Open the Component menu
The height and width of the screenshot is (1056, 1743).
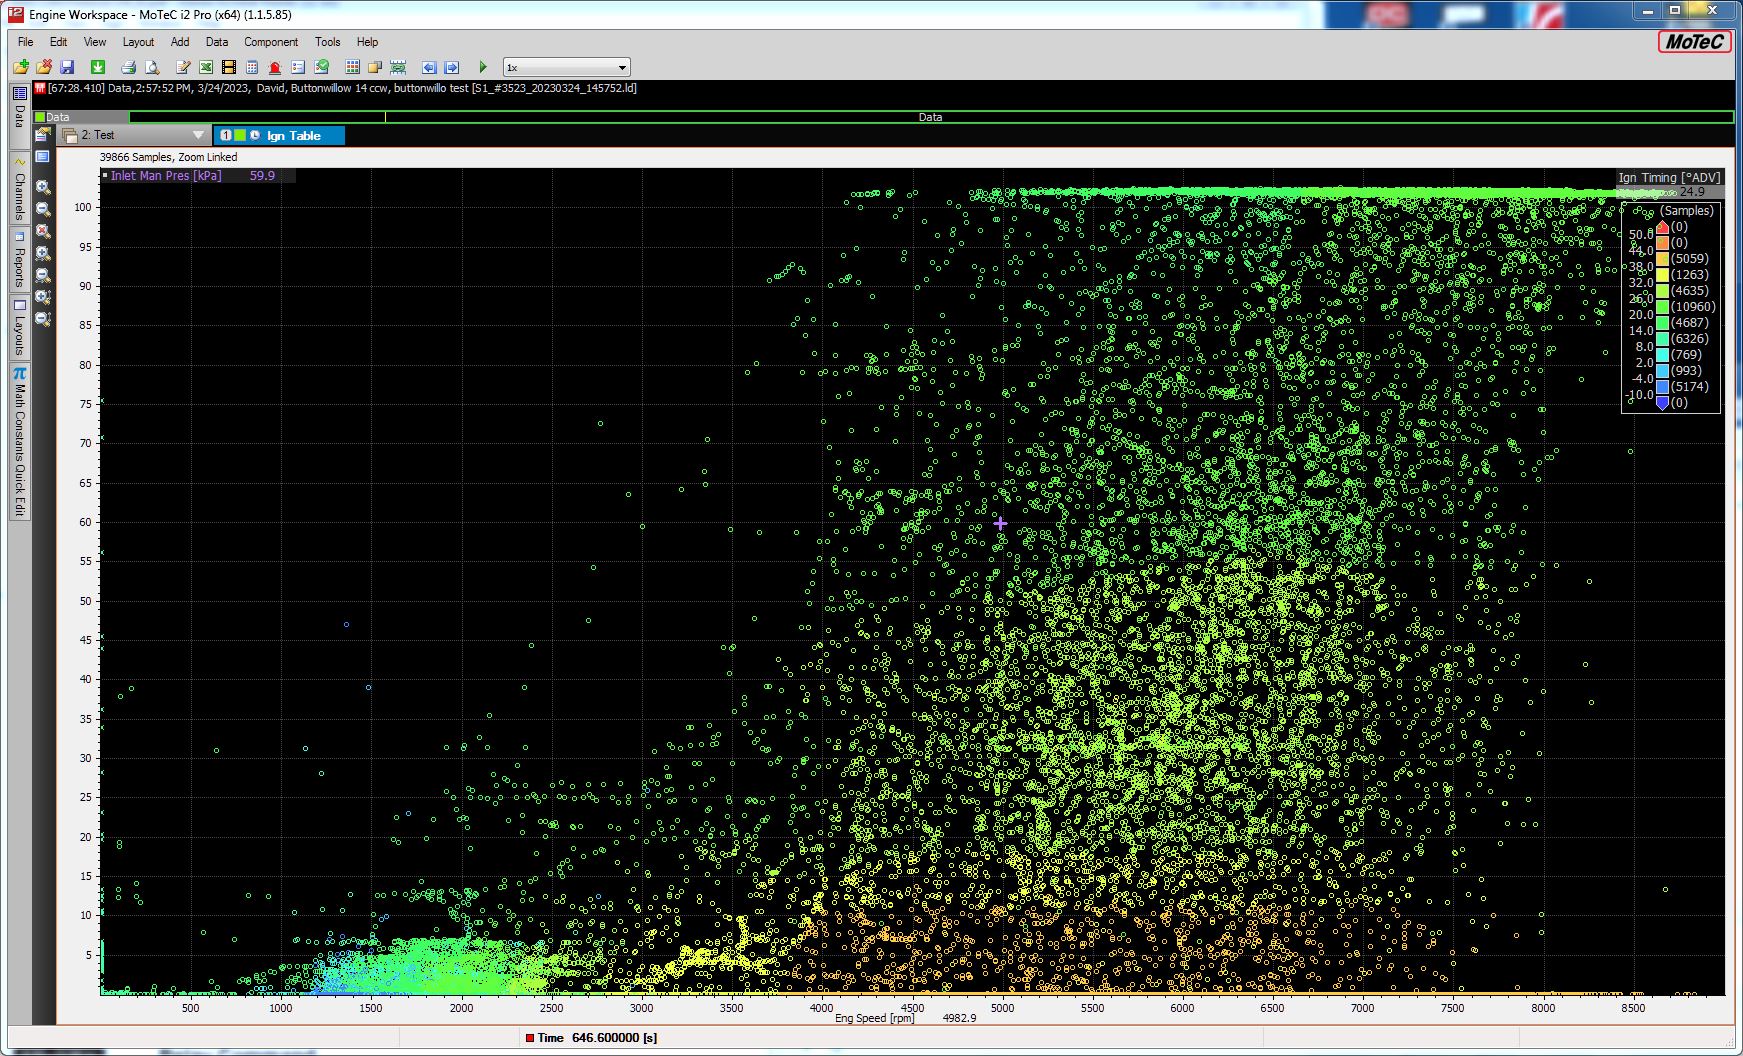click(x=270, y=42)
